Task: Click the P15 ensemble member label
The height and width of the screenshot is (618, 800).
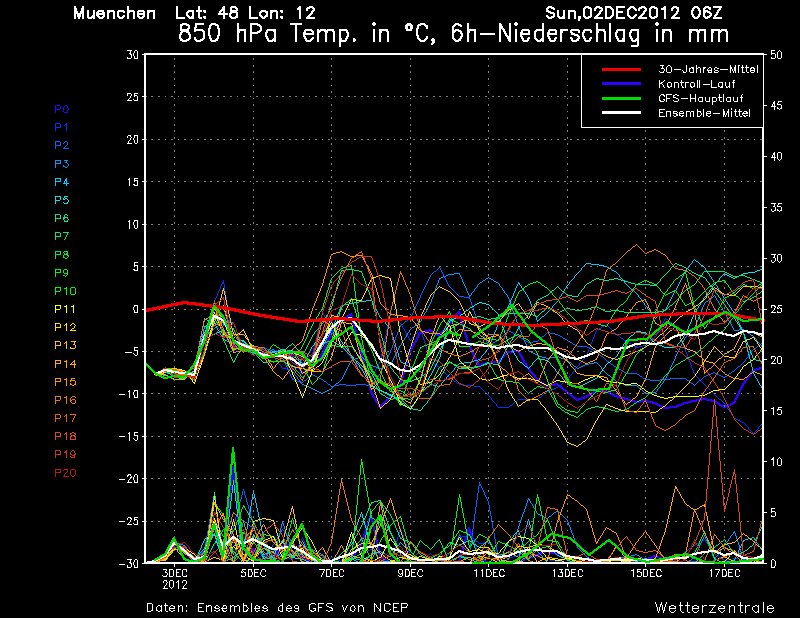Action: coord(65,382)
